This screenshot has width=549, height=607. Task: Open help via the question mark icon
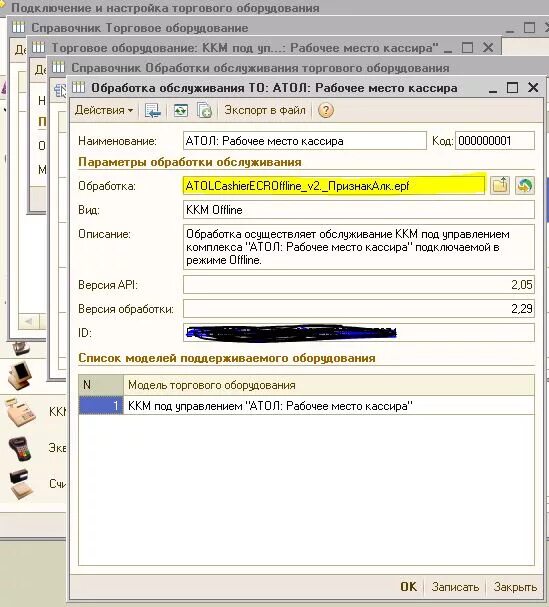(326, 110)
